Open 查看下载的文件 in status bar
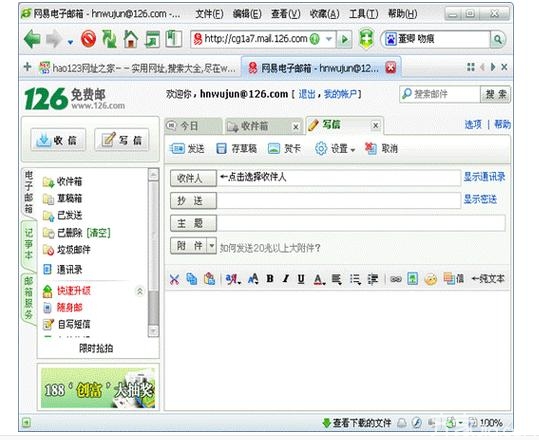This screenshot has width=539, height=440. click(357, 423)
